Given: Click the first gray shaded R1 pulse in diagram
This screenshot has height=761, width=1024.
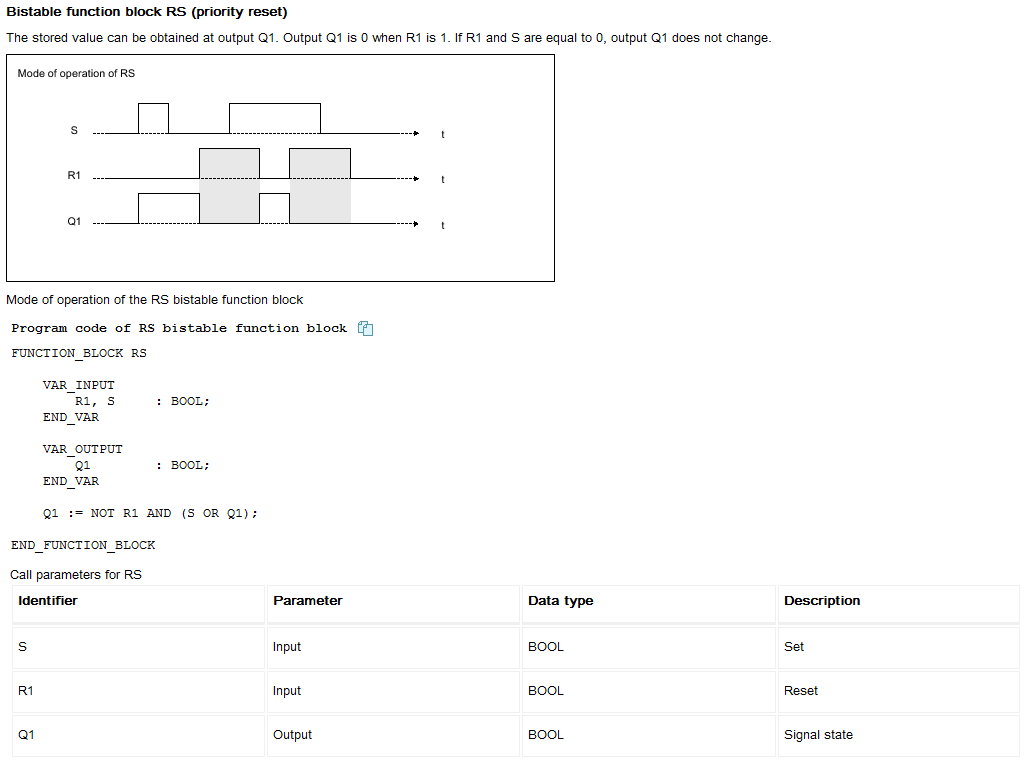Looking at the screenshot, I should (x=229, y=185).
